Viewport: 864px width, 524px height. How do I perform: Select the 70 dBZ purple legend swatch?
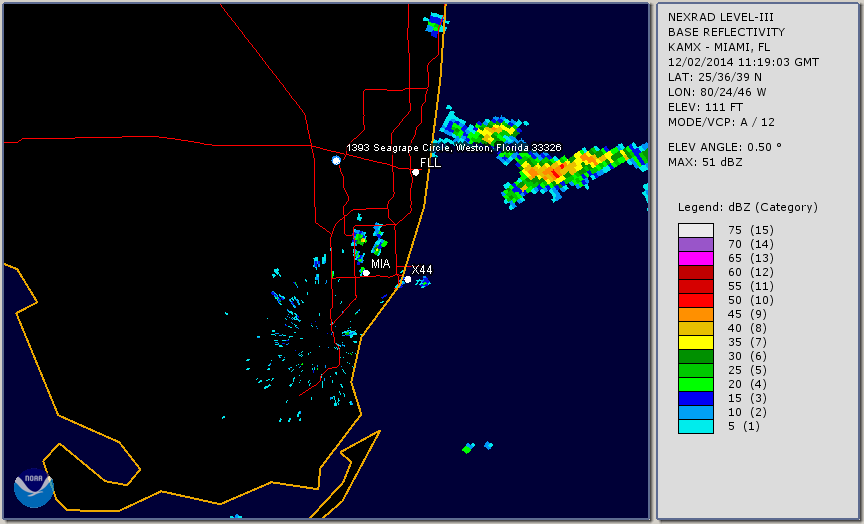tap(696, 245)
